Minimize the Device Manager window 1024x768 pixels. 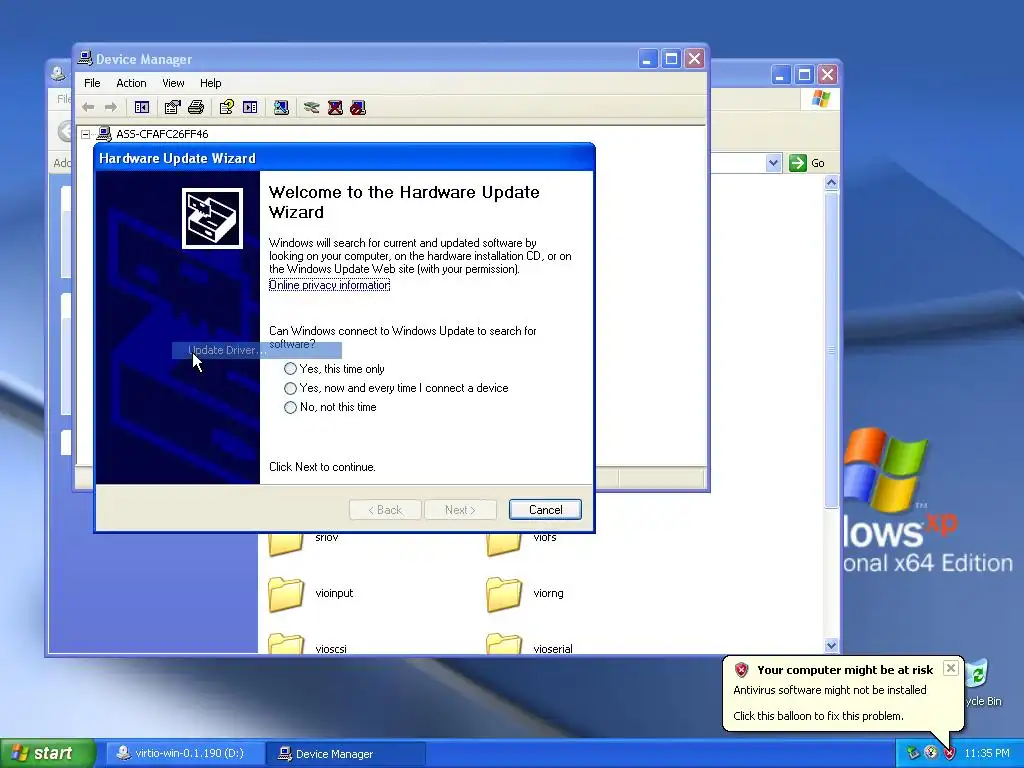tap(647, 59)
